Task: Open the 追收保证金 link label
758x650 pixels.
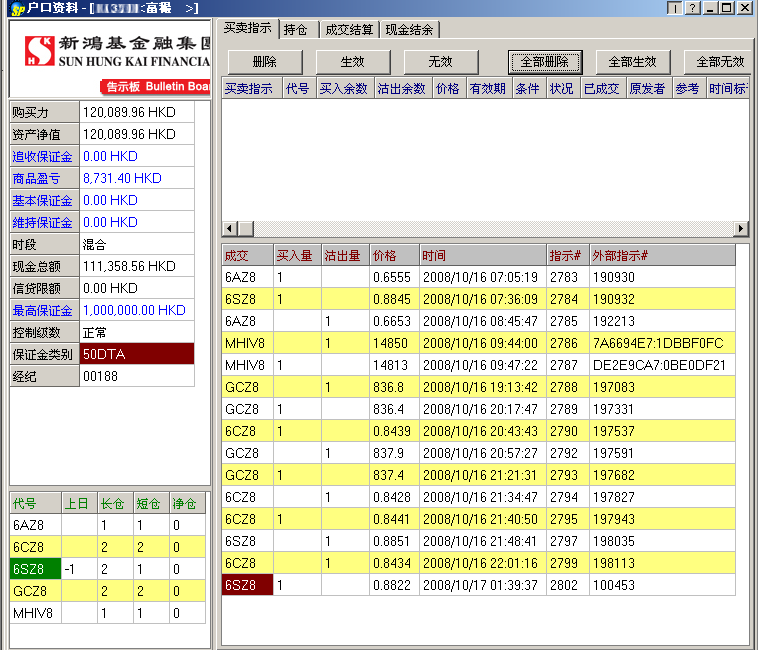Action: pyautogui.click(x=43, y=157)
